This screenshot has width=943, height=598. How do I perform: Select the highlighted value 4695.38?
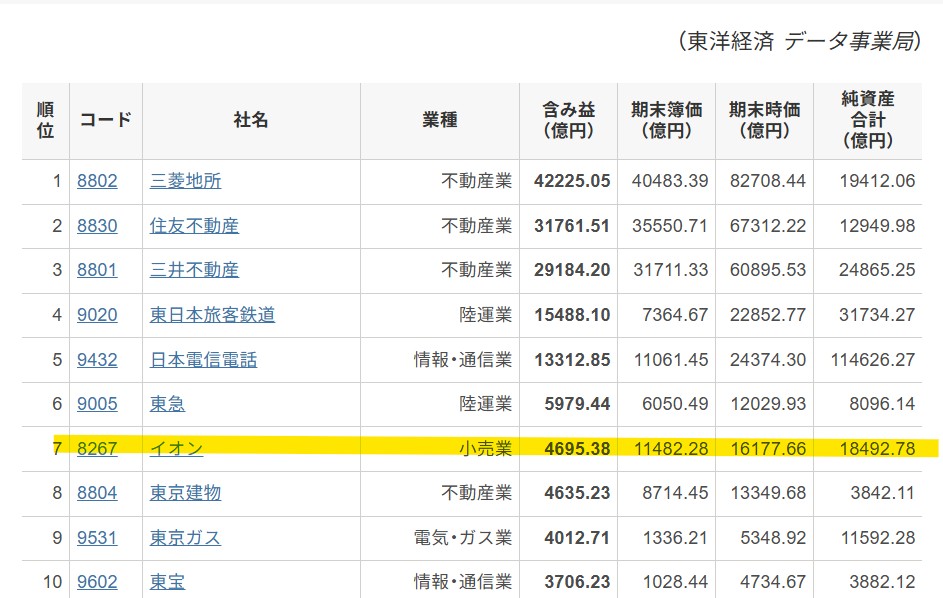(577, 449)
